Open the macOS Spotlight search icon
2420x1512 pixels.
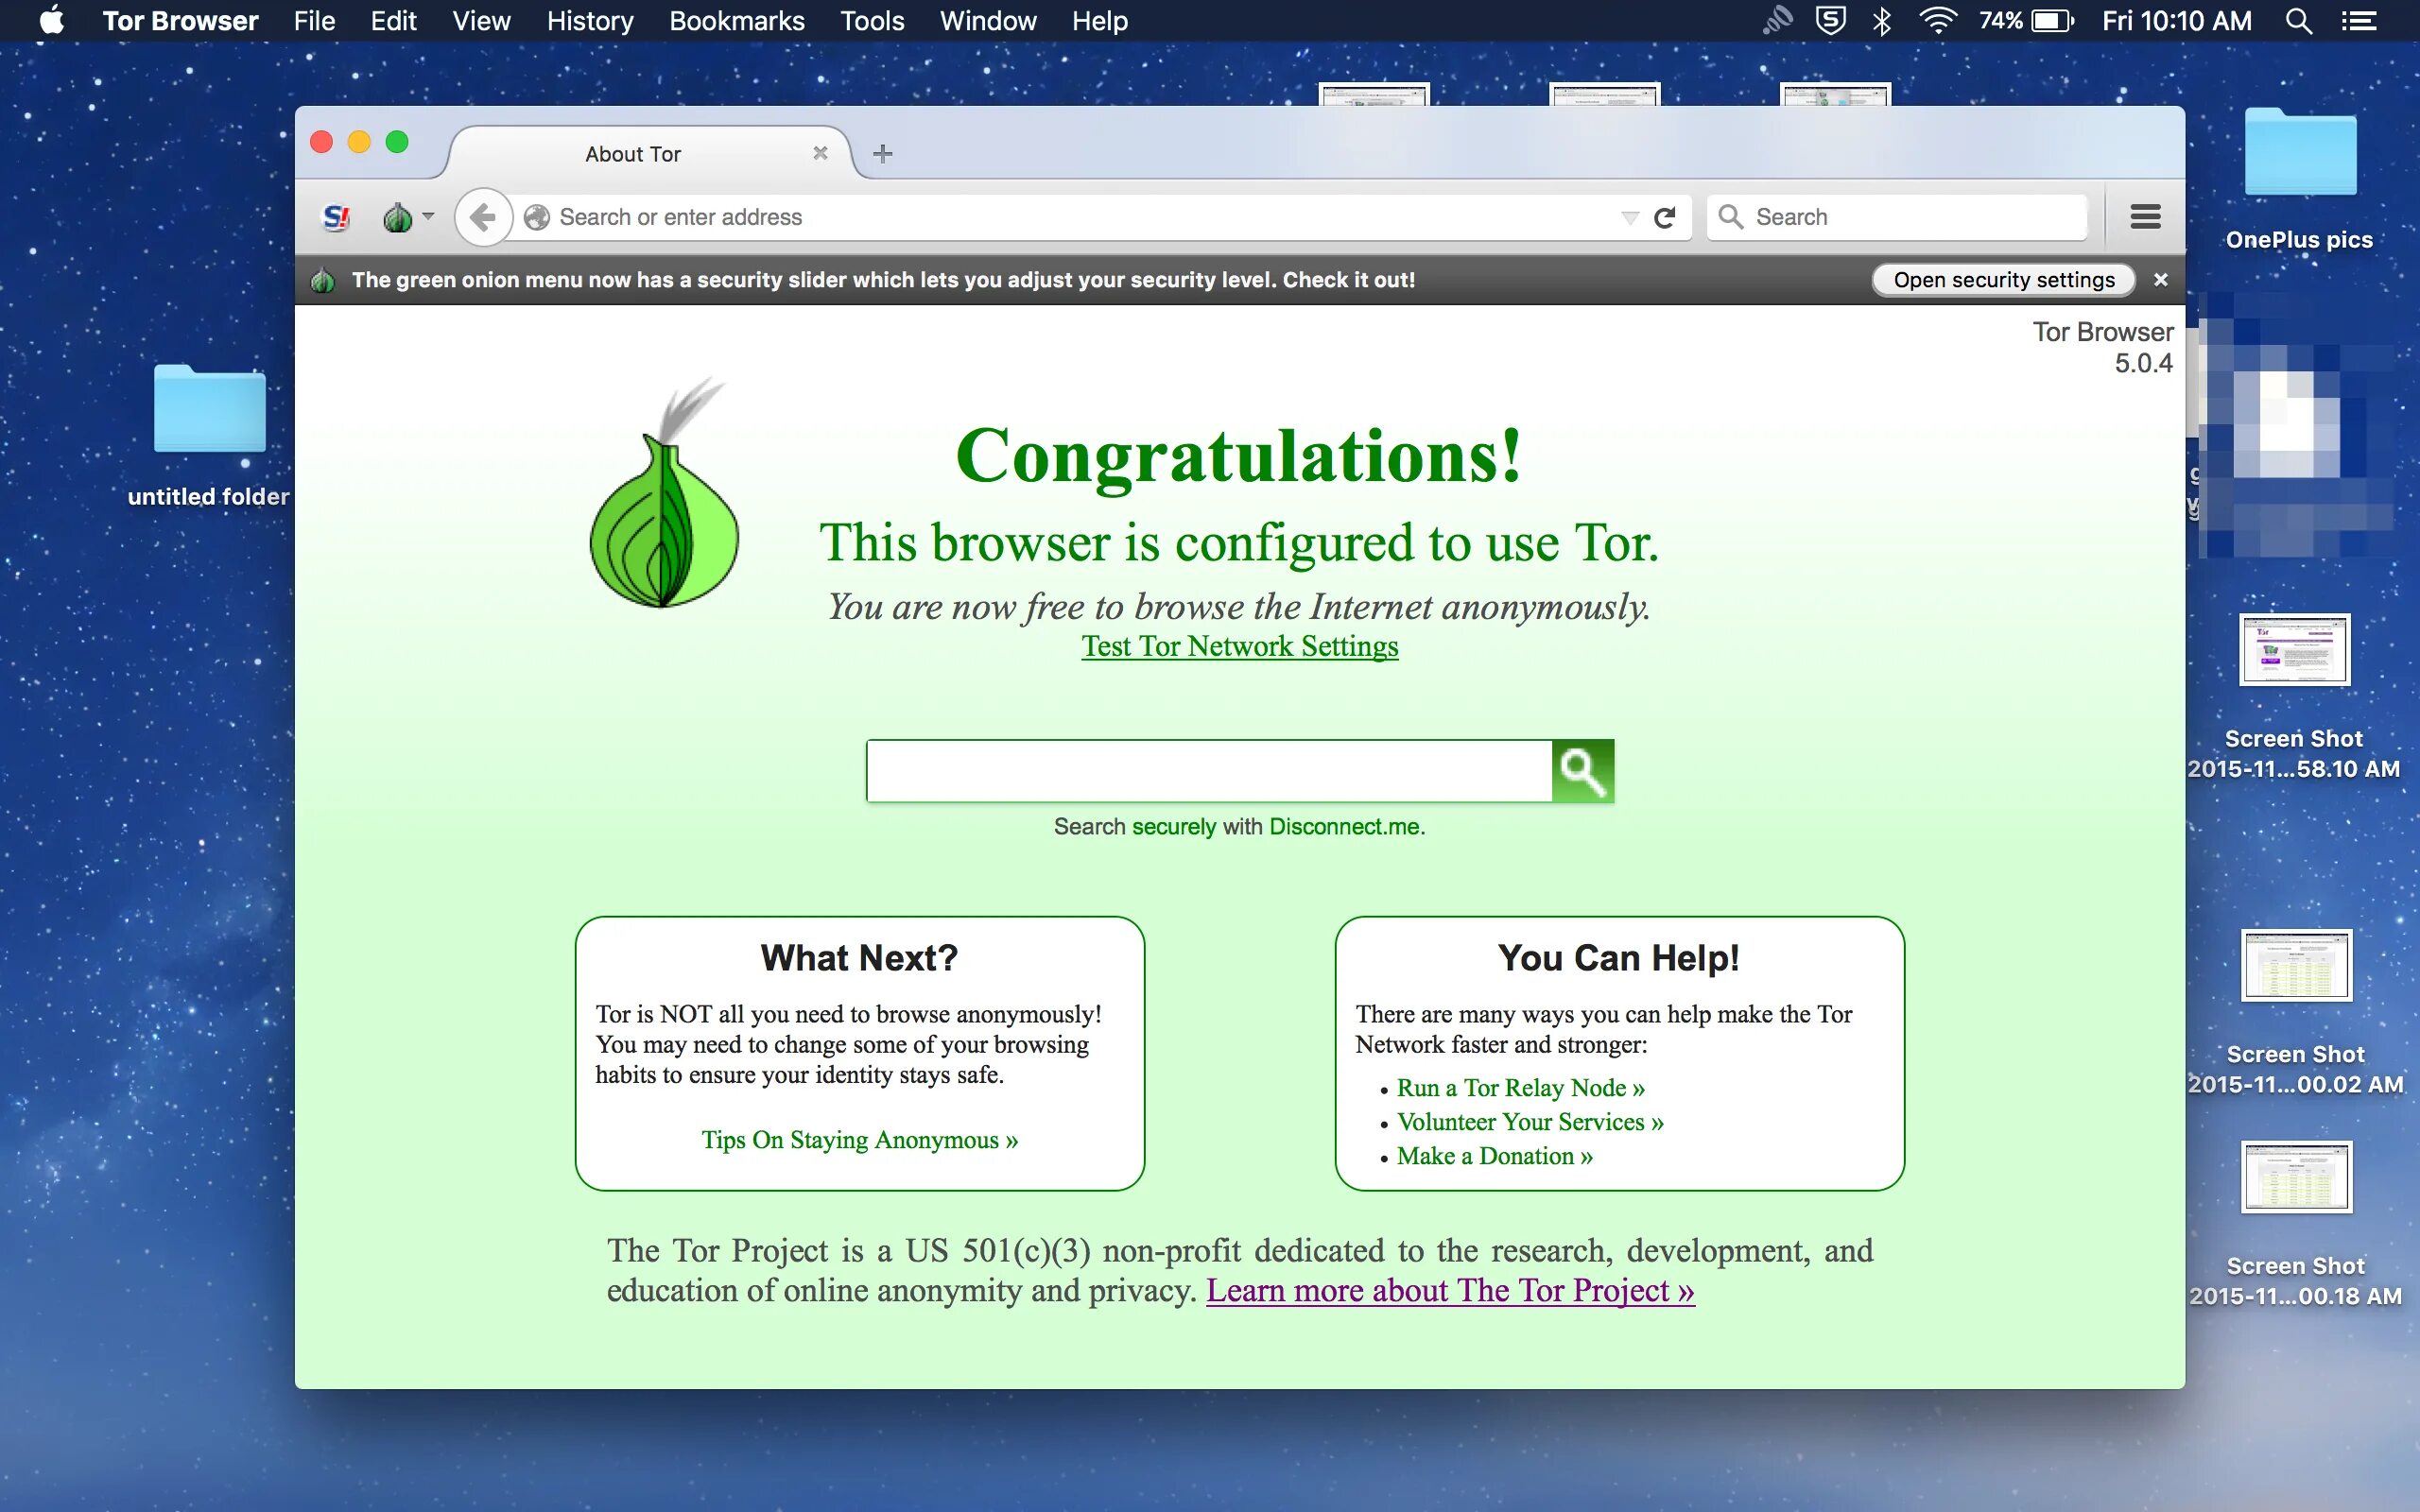2298,21
